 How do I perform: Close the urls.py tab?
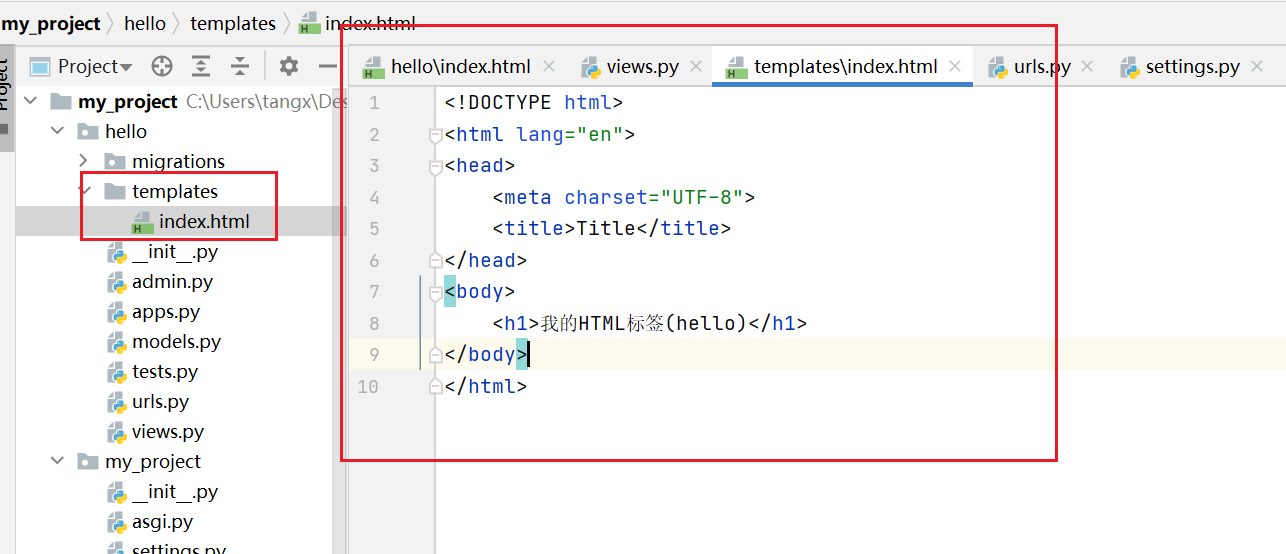point(1088,67)
